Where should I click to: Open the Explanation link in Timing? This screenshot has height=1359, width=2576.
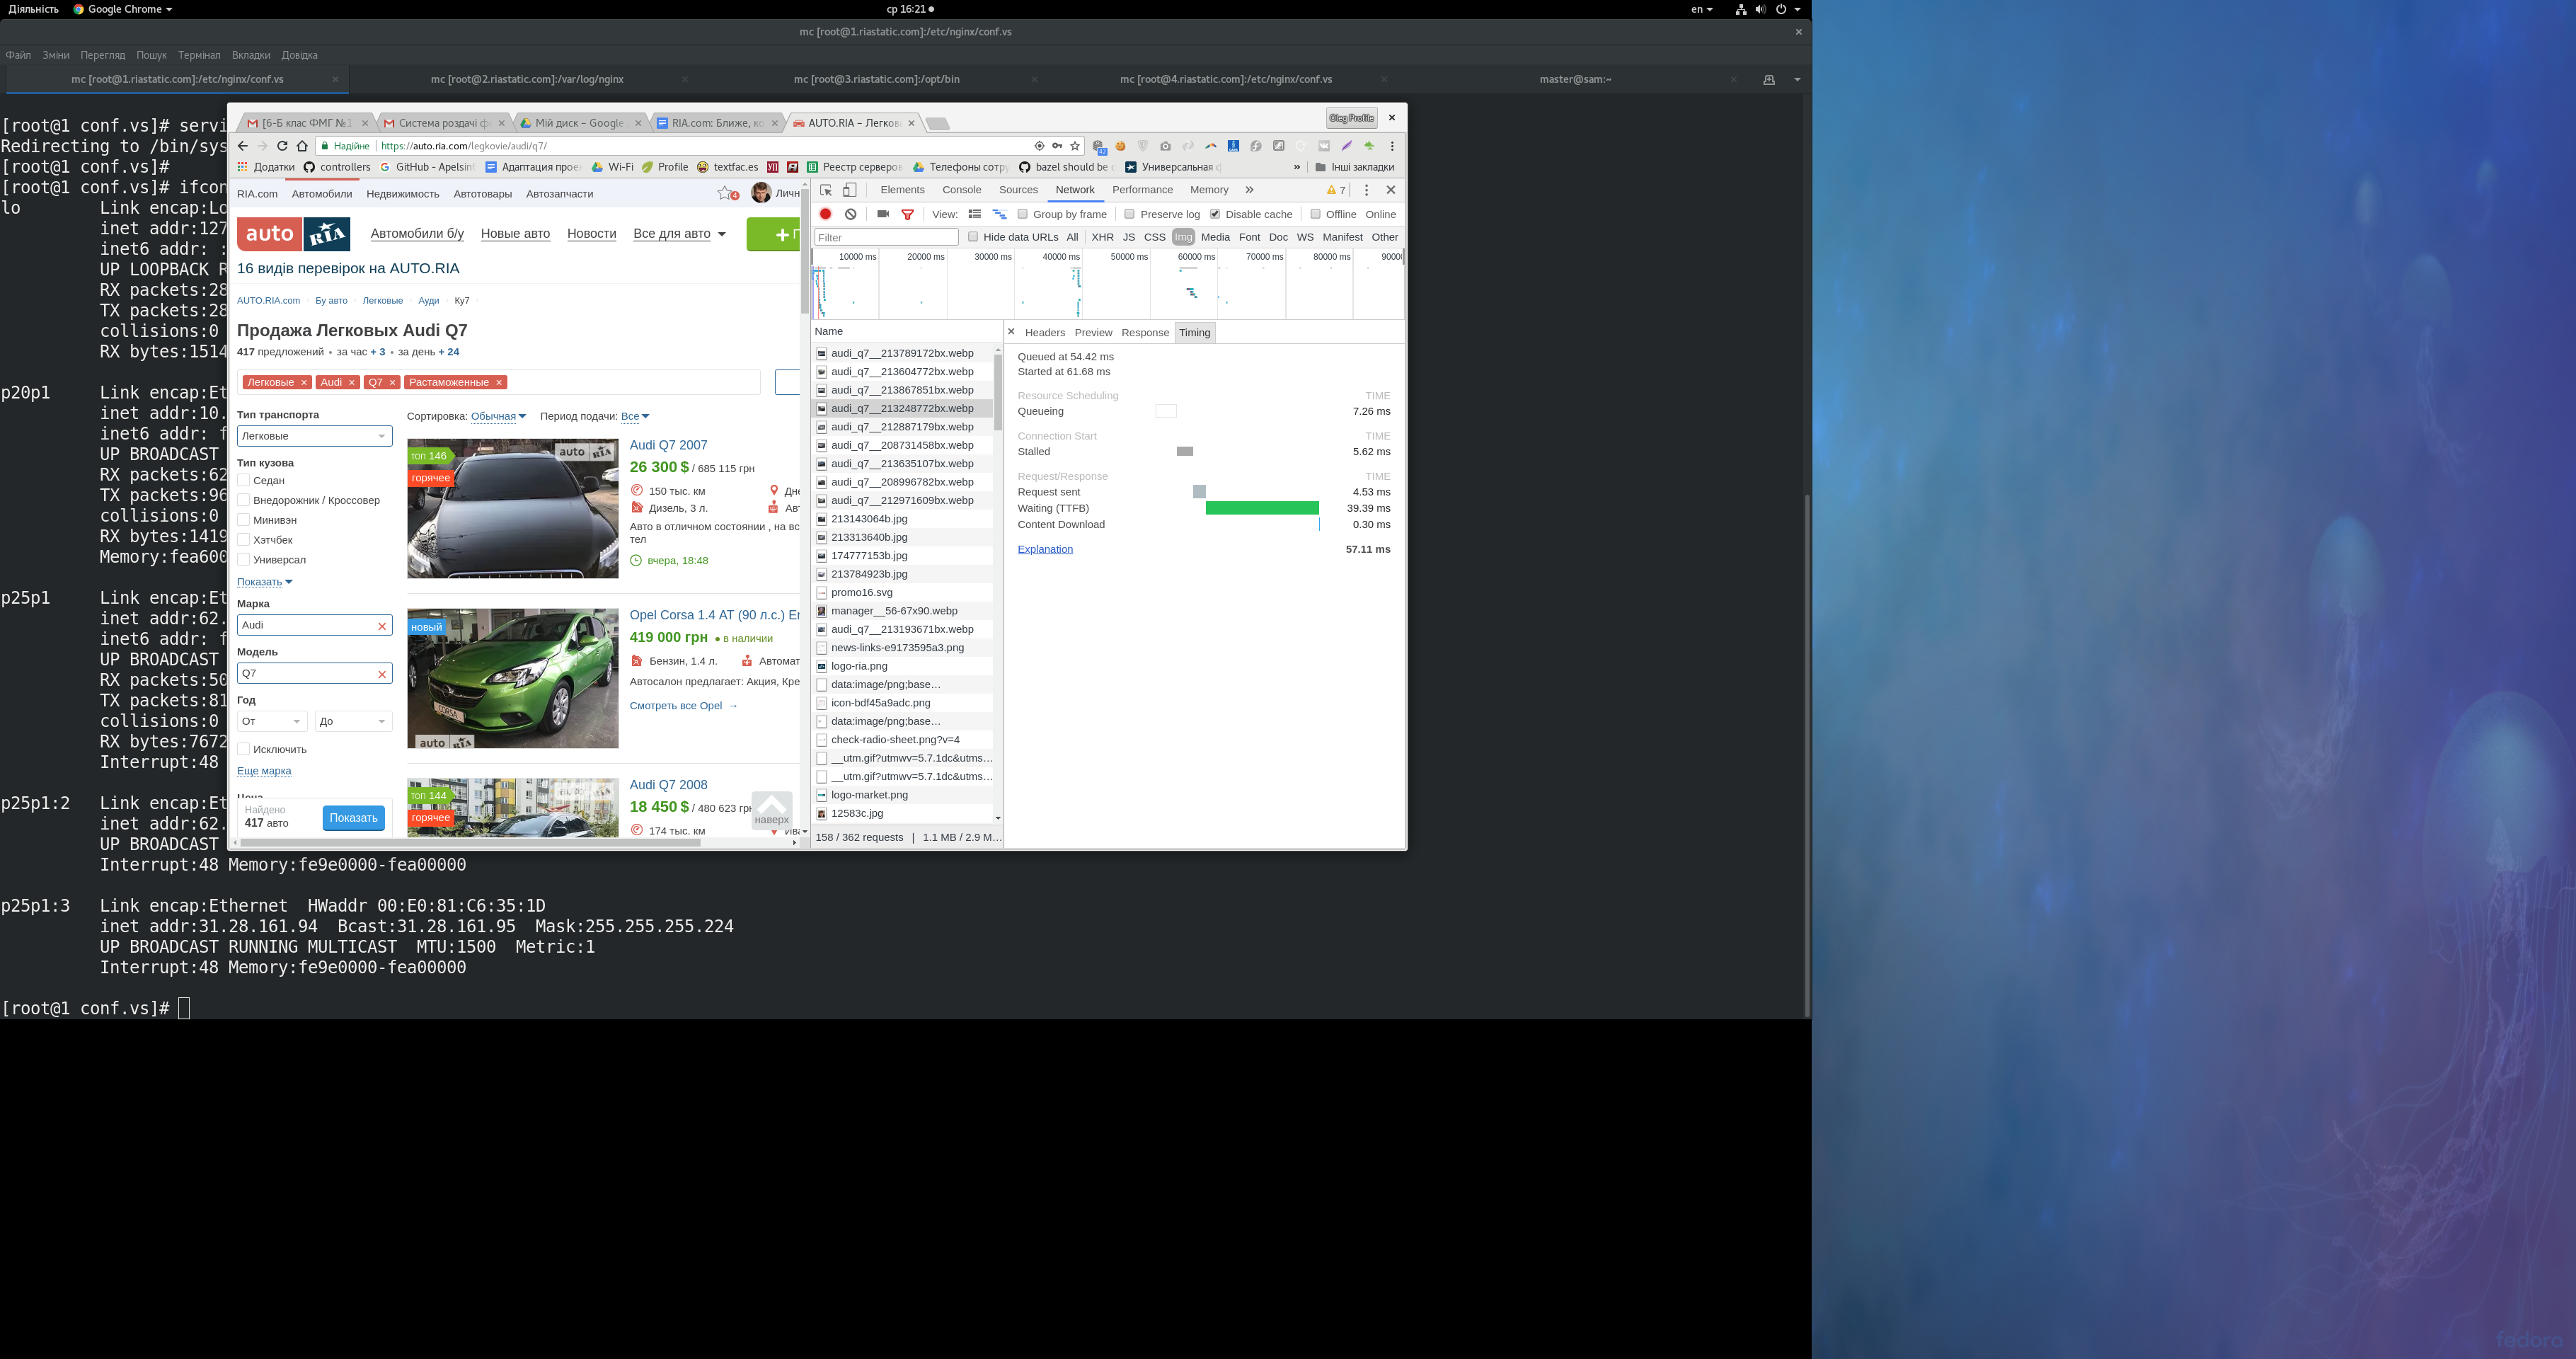[1045, 549]
